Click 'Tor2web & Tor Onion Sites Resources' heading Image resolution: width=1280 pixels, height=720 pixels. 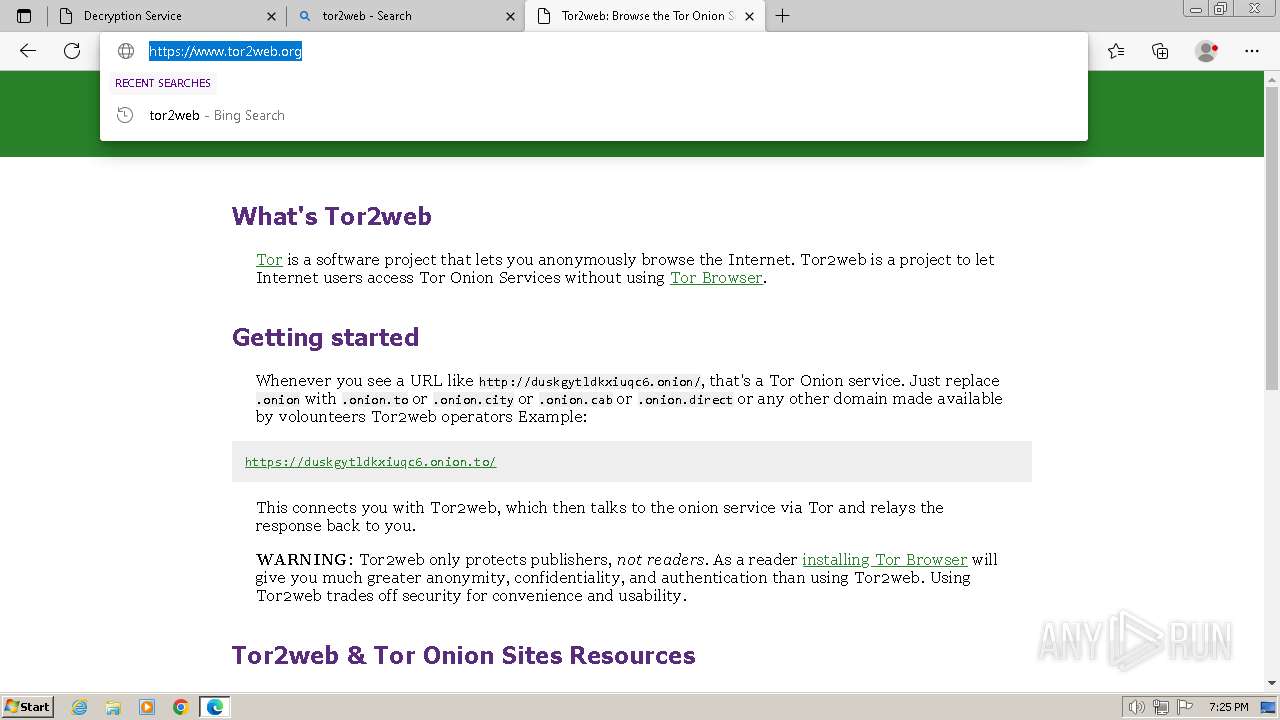pos(463,655)
